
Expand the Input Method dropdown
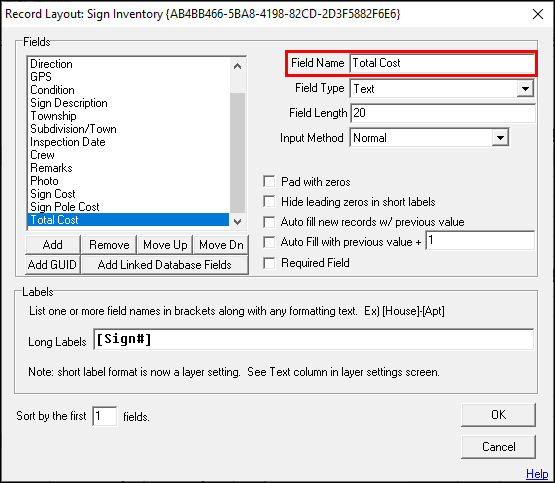(x=500, y=137)
